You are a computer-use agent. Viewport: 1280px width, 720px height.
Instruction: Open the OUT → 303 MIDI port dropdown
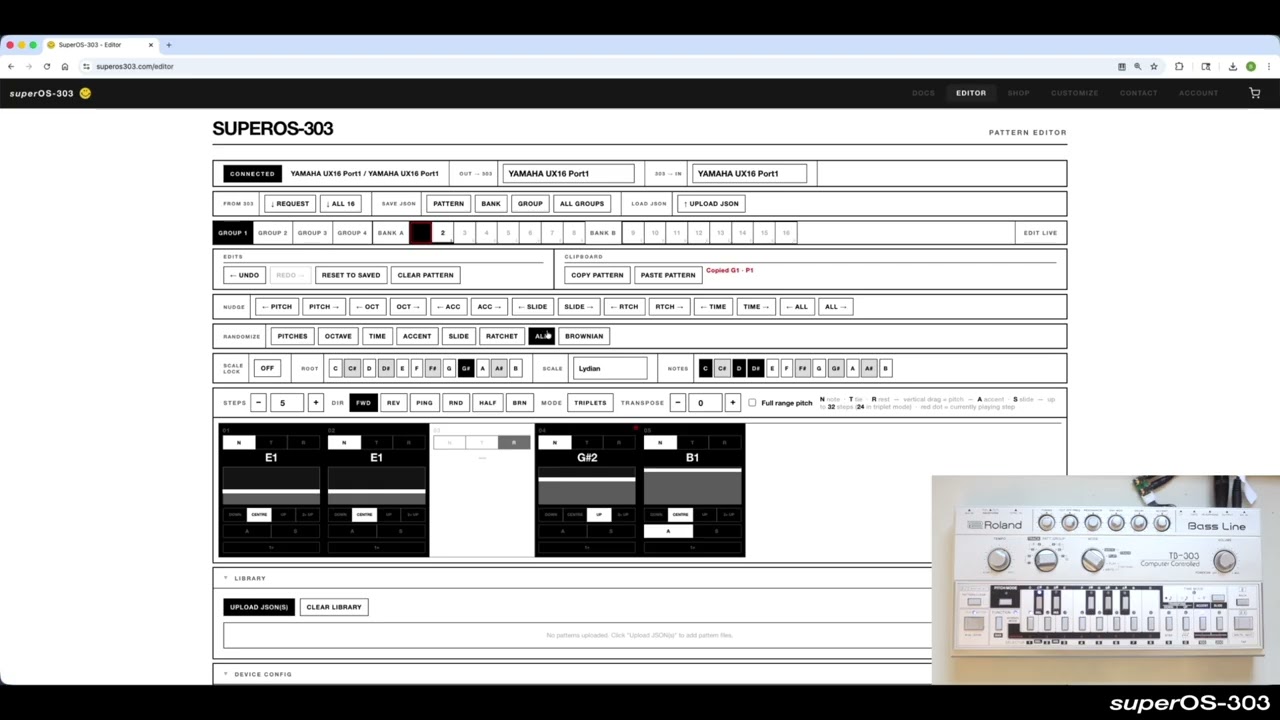pos(568,173)
